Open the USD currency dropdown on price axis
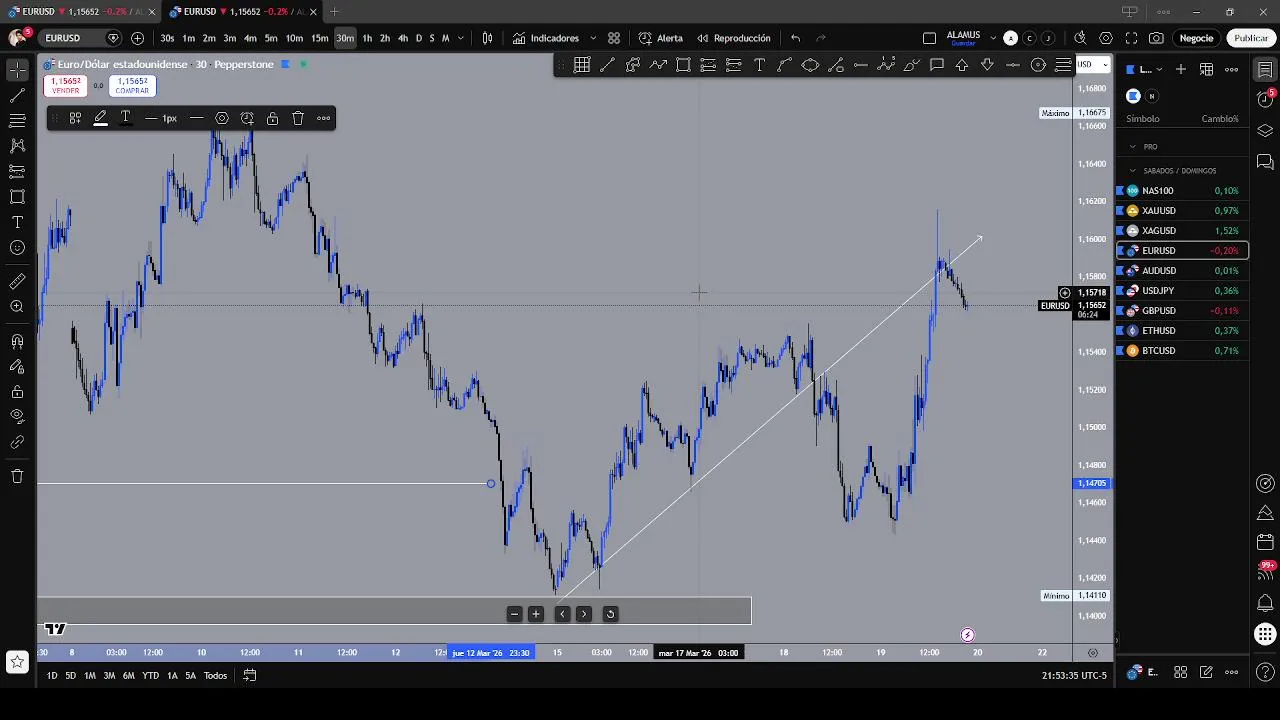Image resolution: width=1280 pixels, height=720 pixels. [1092, 65]
